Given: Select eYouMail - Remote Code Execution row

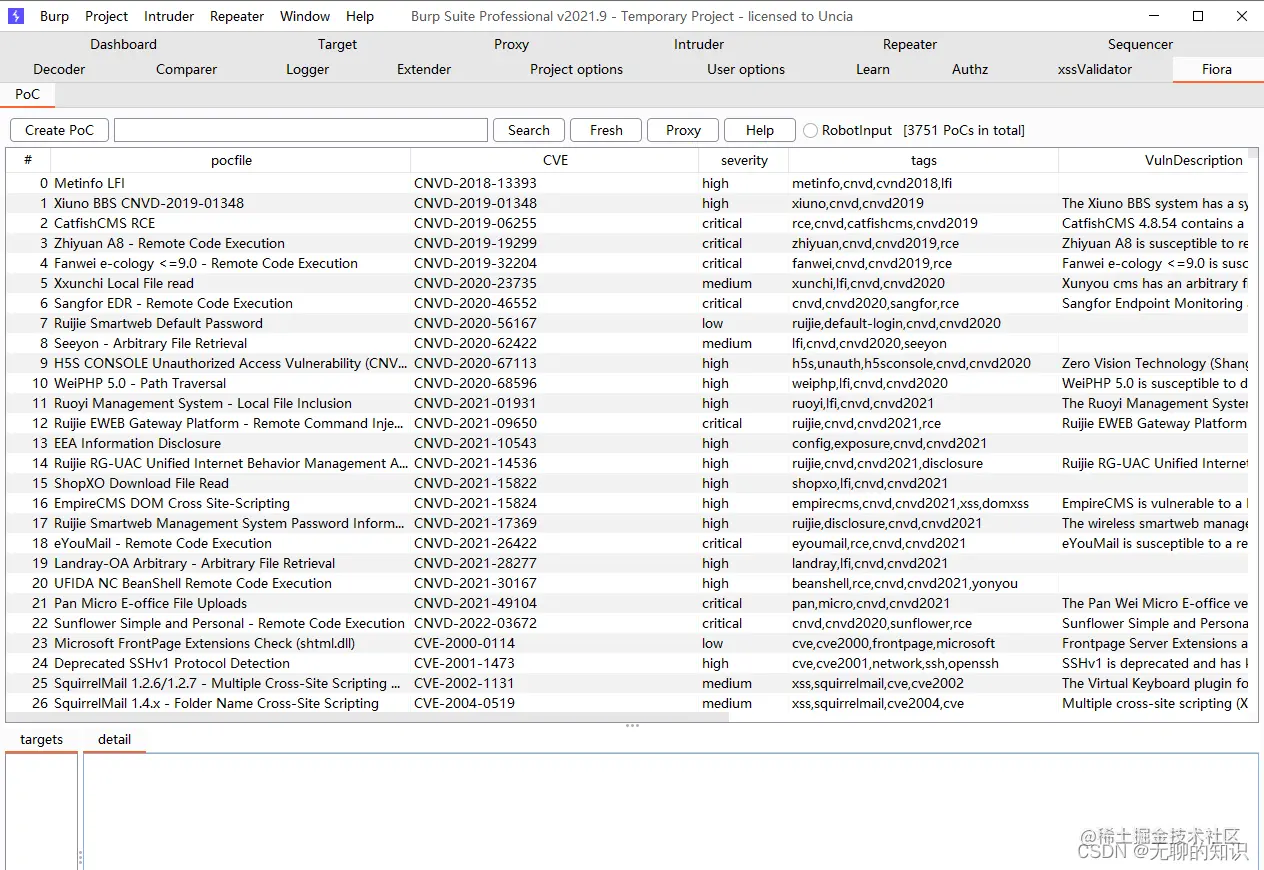Looking at the screenshot, I should pyautogui.click(x=627, y=543).
